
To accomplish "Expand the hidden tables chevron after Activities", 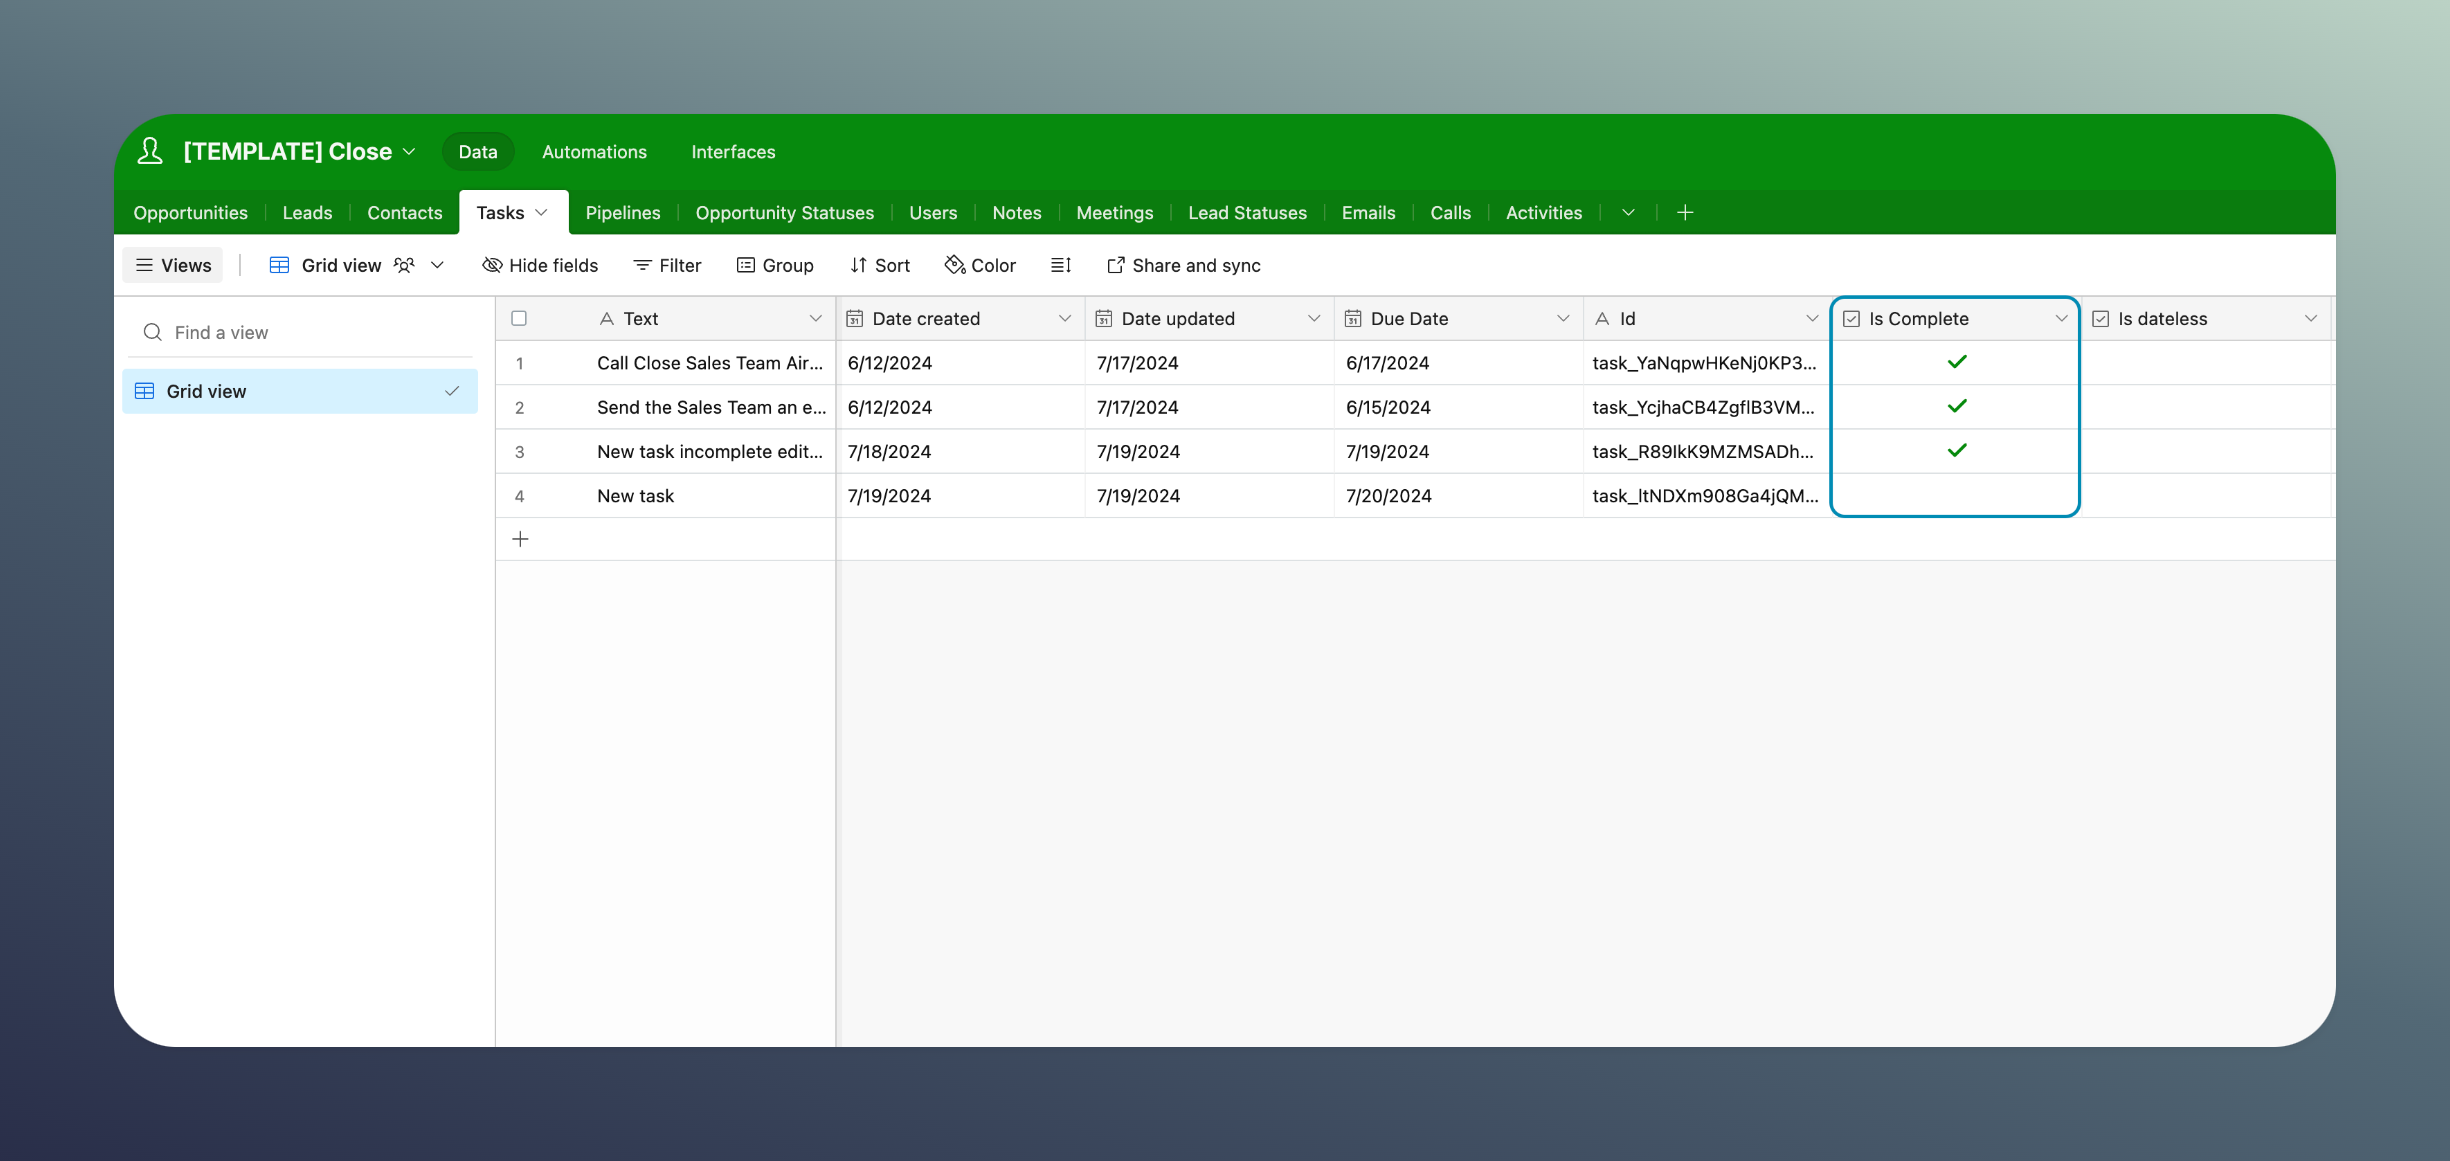I will tap(1628, 212).
